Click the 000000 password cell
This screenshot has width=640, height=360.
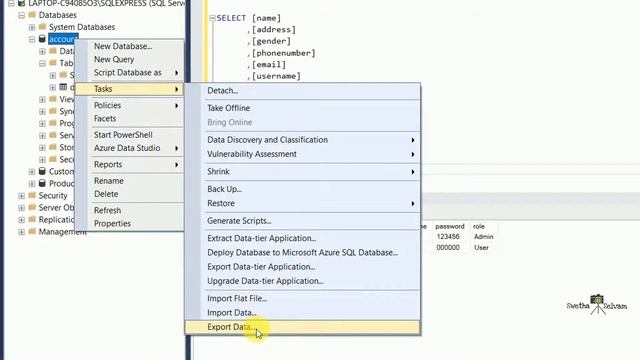pyautogui.click(x=448, y=248)
